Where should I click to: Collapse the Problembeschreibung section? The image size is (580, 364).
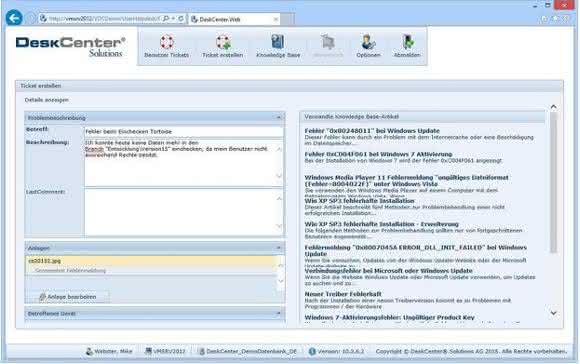click(279, 118)
